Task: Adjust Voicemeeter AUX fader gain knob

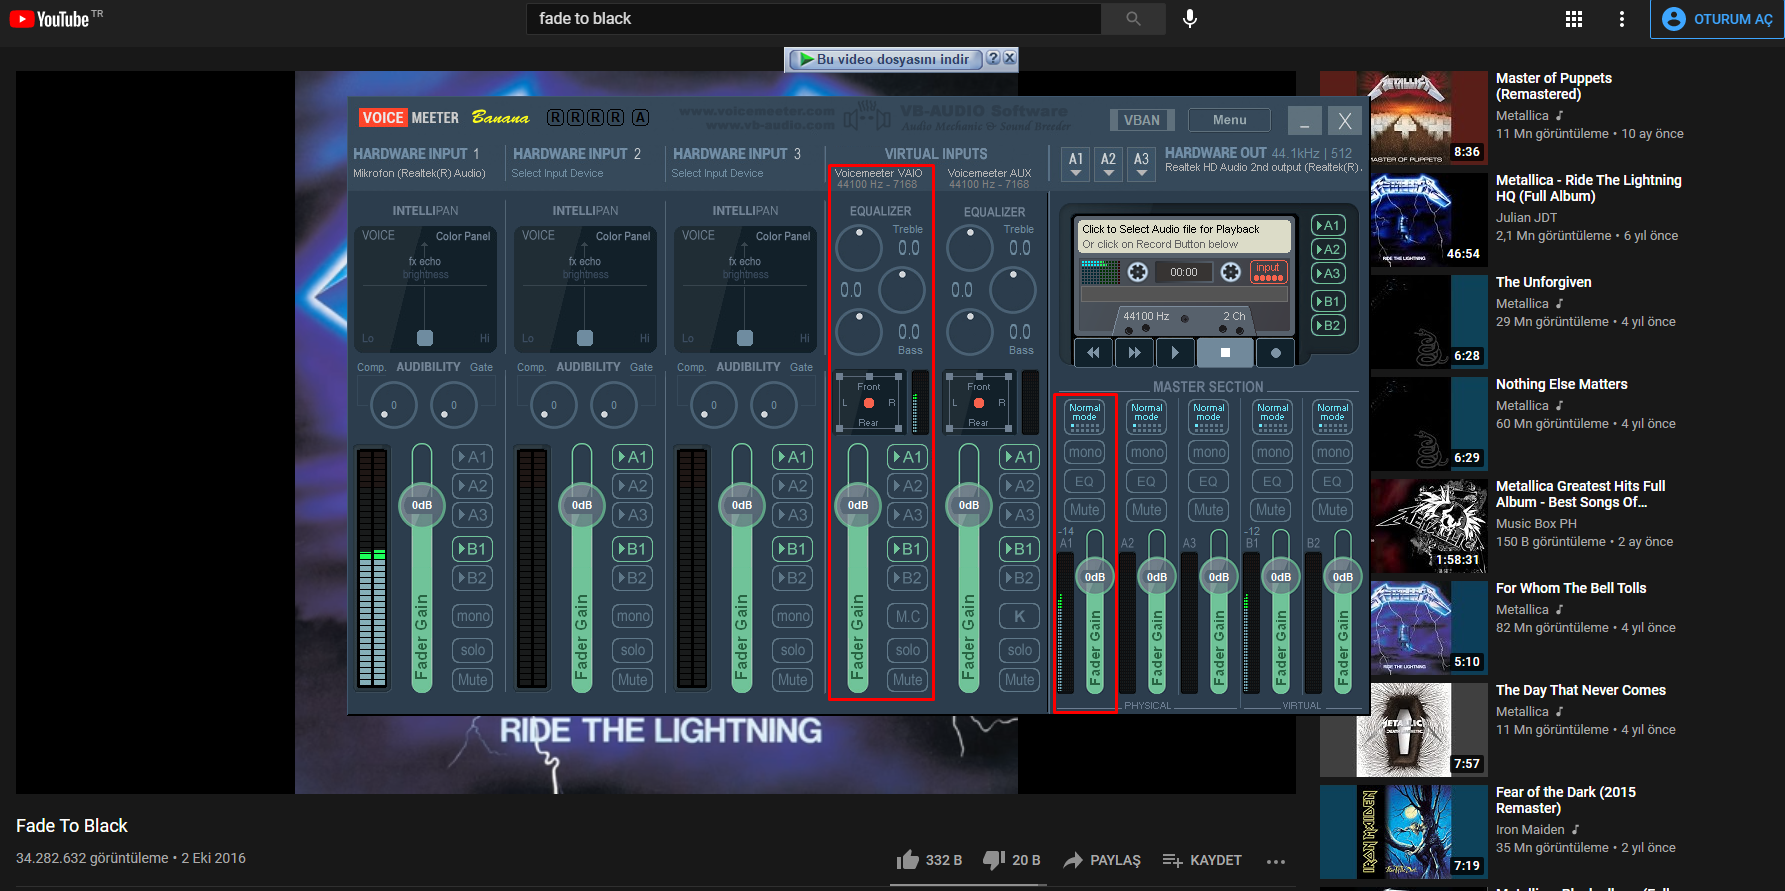Action: tap(969, 505)
